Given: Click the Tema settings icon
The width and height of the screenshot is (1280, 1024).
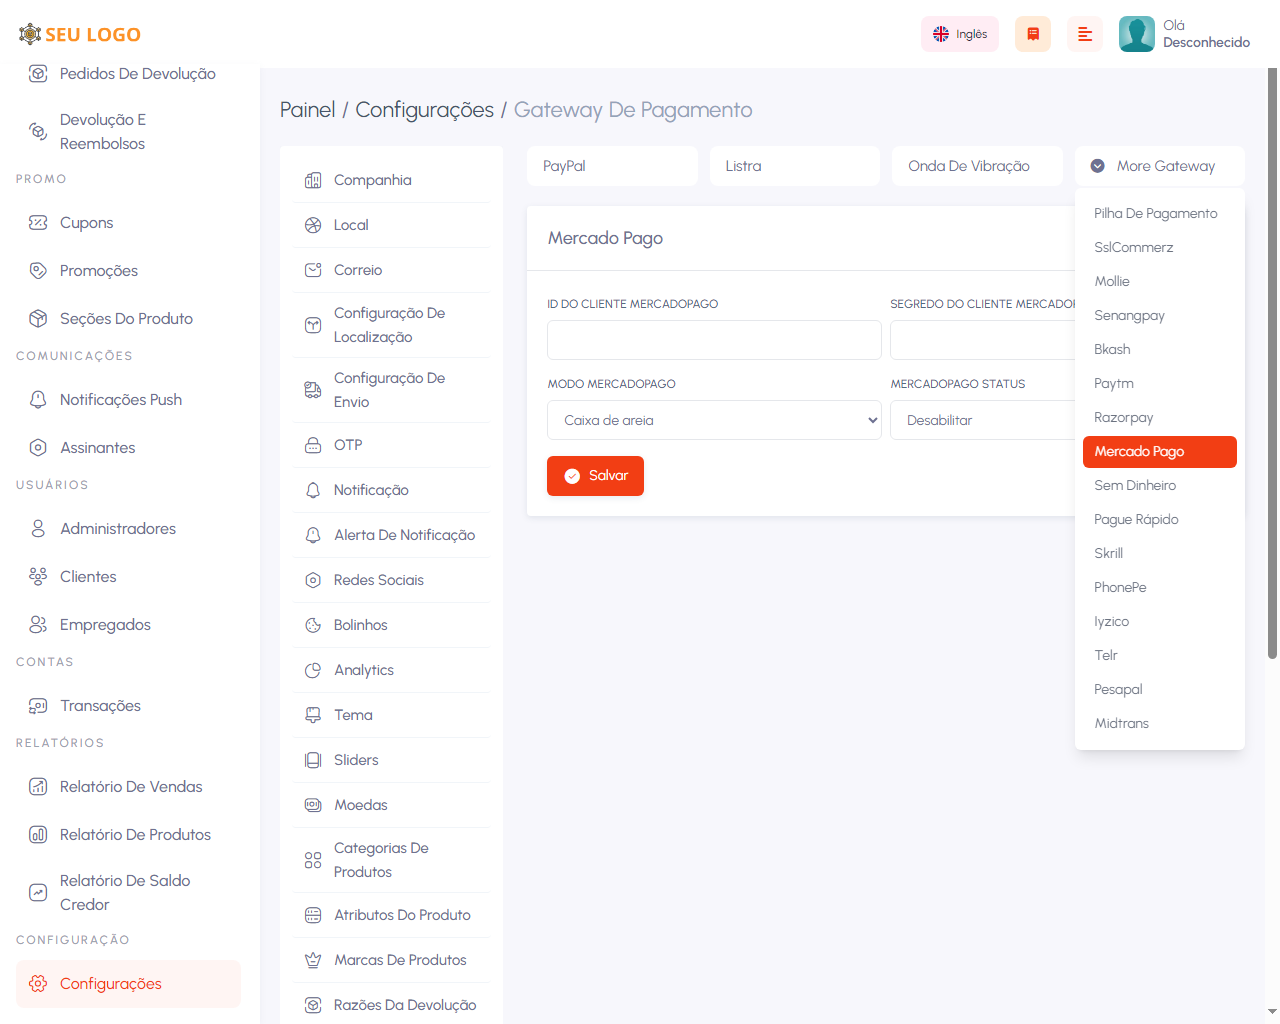Looking at the screenshot, I should [x=313, y=715].
